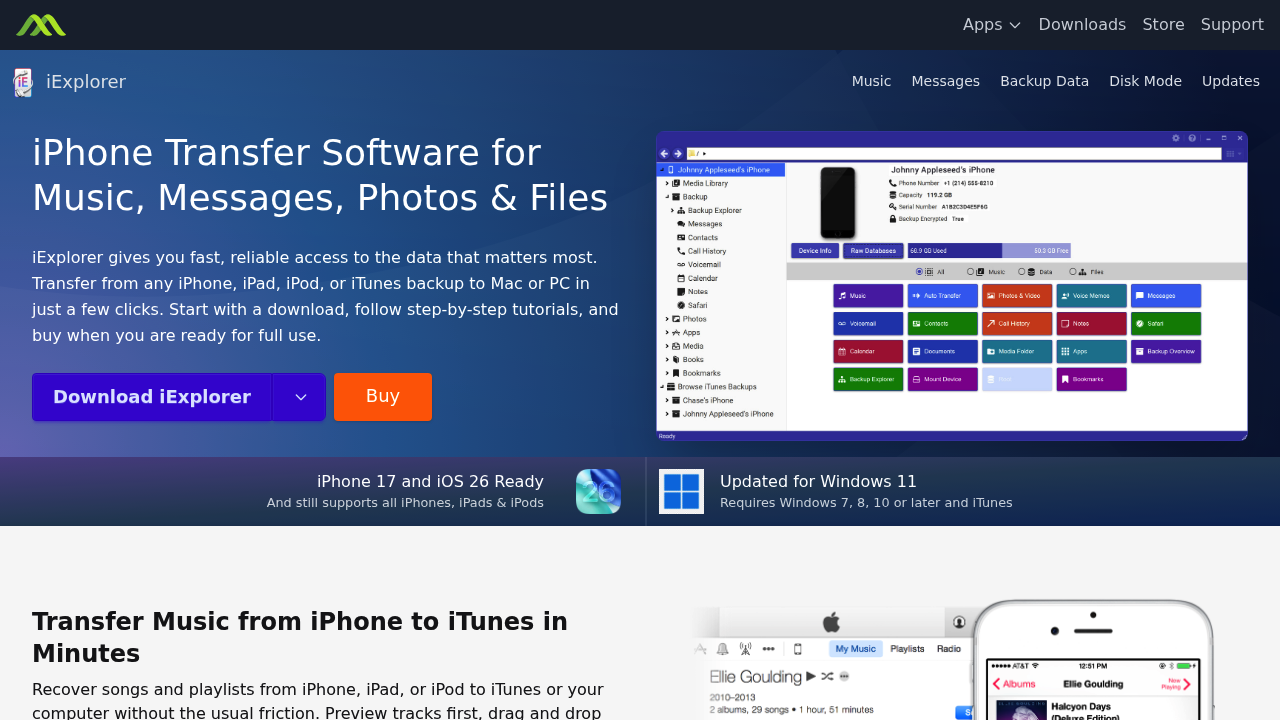Click the forward arrow in app screenshot
This screenshot has height=720, width=1280.
(677, 153)
